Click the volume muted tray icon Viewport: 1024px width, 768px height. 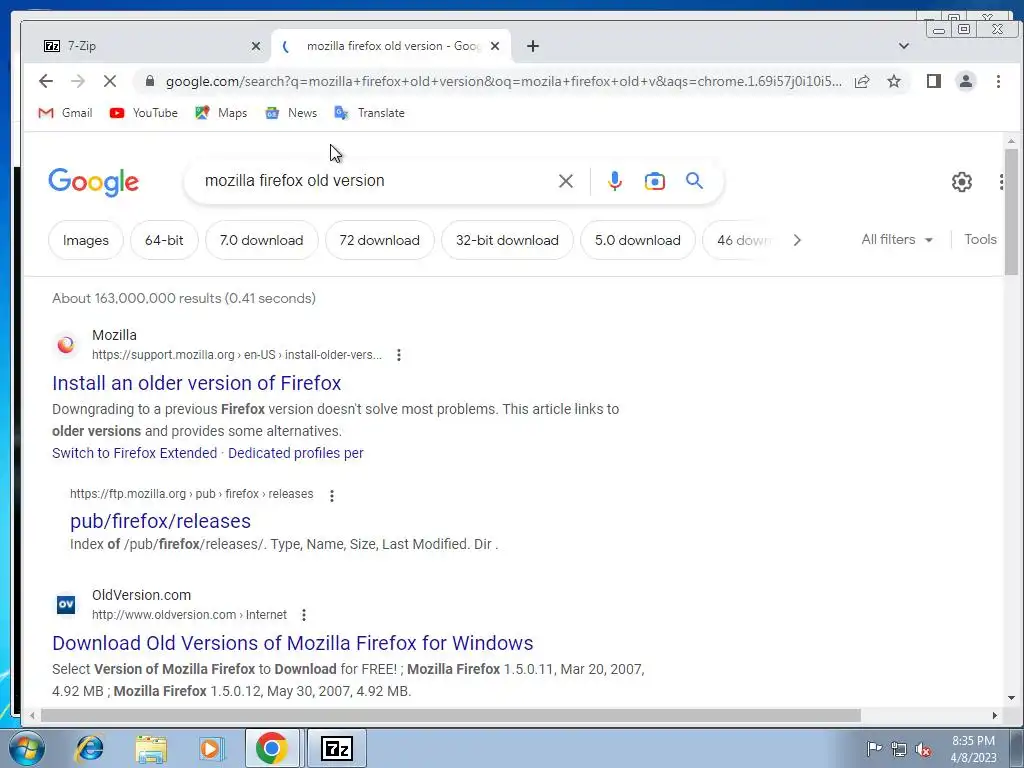[923, 749]
